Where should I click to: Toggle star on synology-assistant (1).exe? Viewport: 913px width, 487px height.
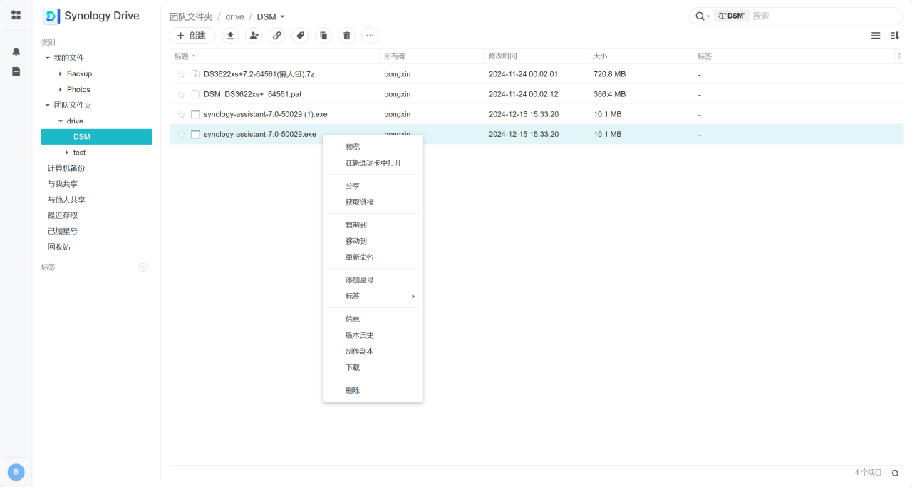(x=181, y=114)
